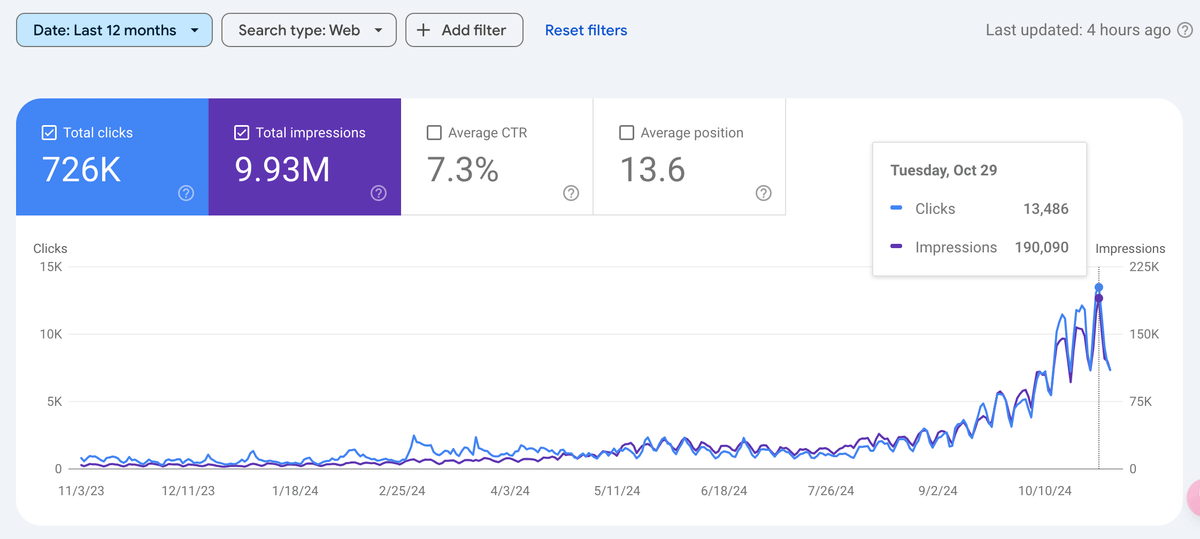This screenshot has width=1200, height=539.
Task: Click help icon beside Last updated text
Action: pyautogui.click(x=1187, y=30)
